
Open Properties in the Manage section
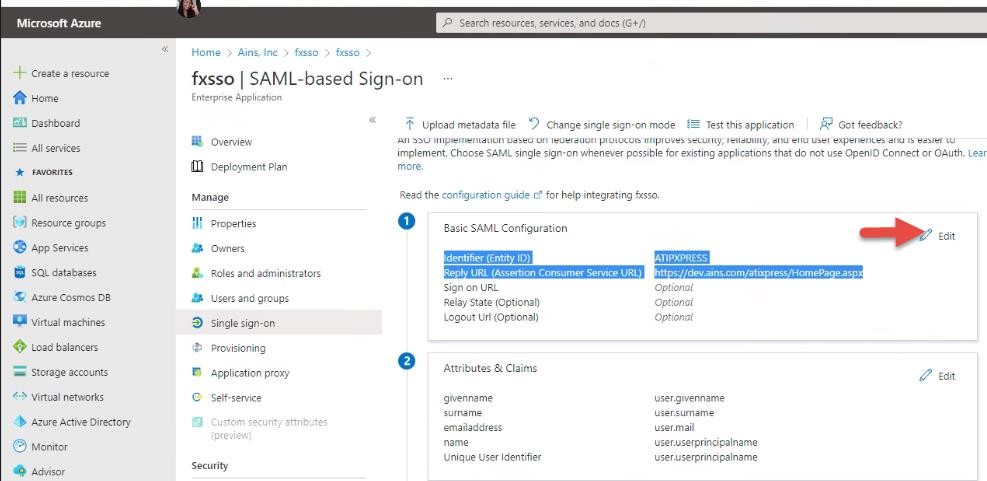pyautogui.click(x=234, y=224)
